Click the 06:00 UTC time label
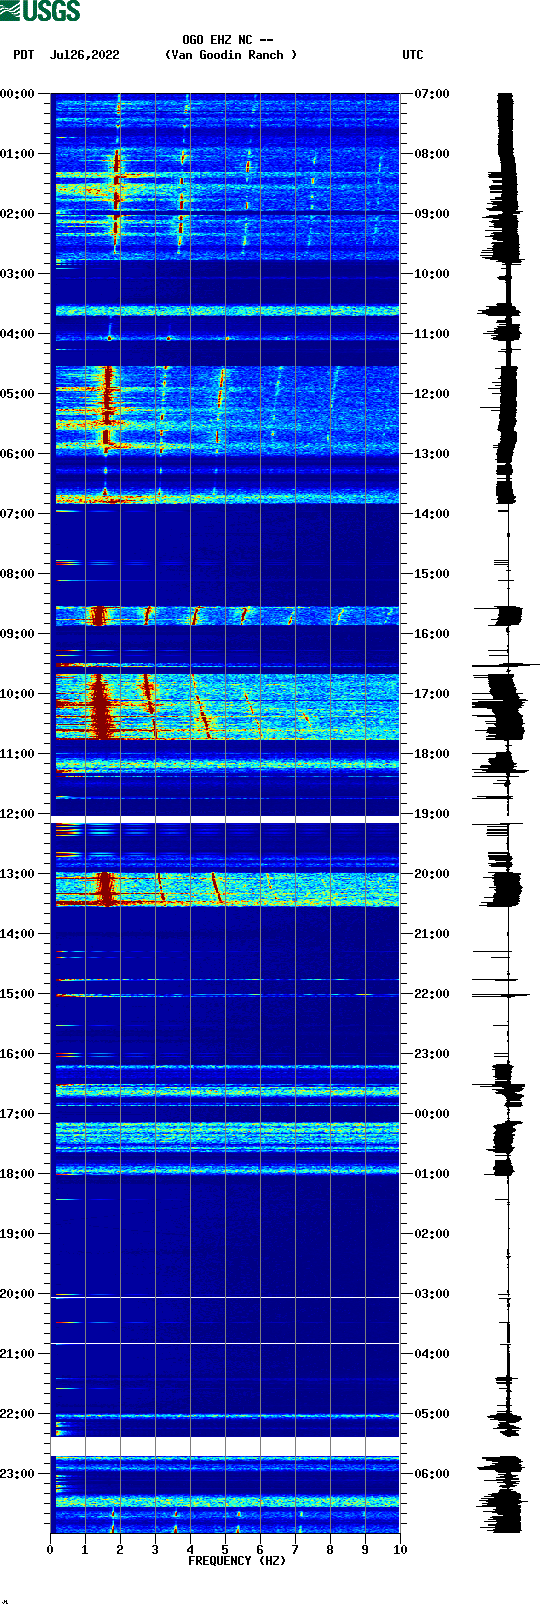The image size is (552, 1613). point(432,1474)
